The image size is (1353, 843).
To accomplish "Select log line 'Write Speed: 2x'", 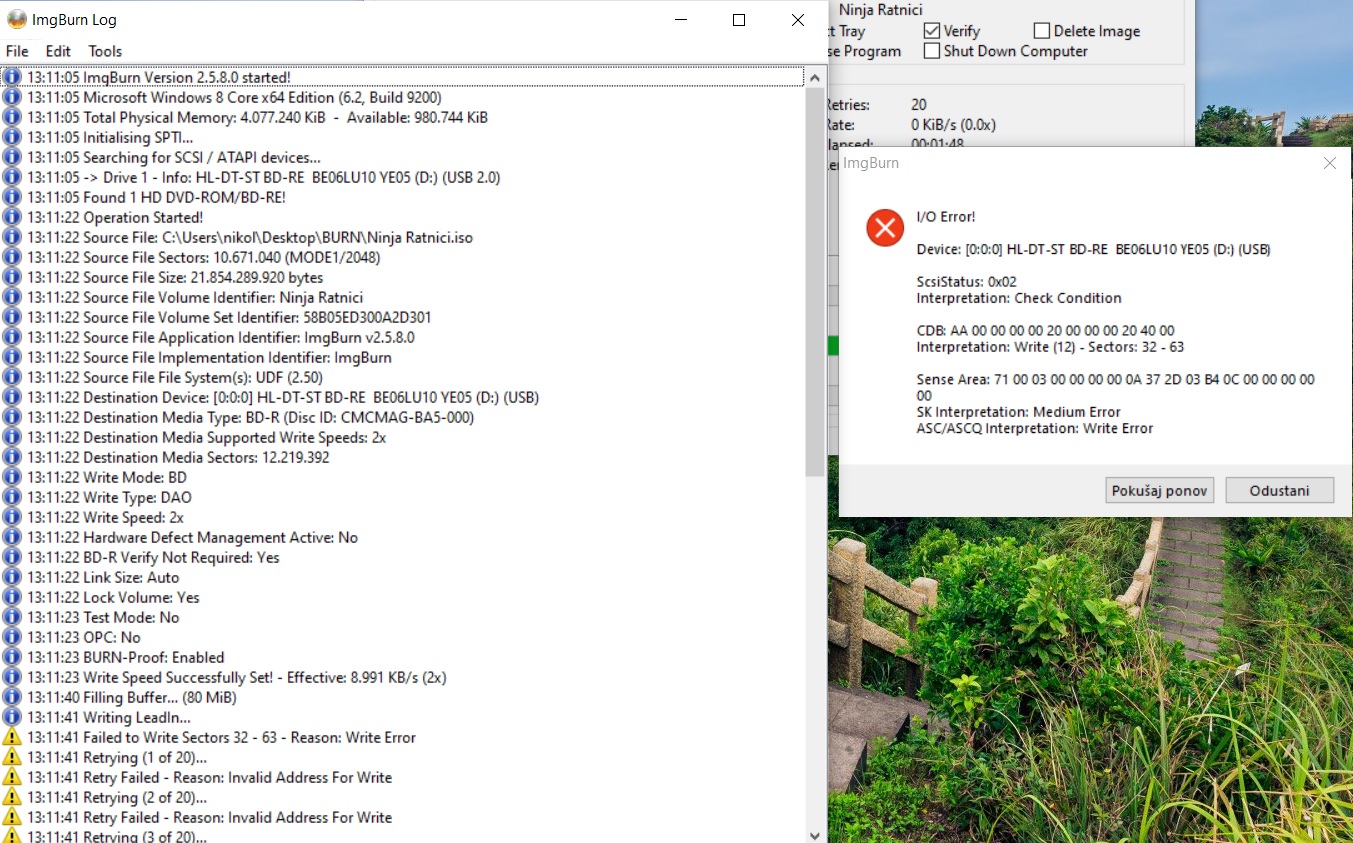I will click(403, 517).
